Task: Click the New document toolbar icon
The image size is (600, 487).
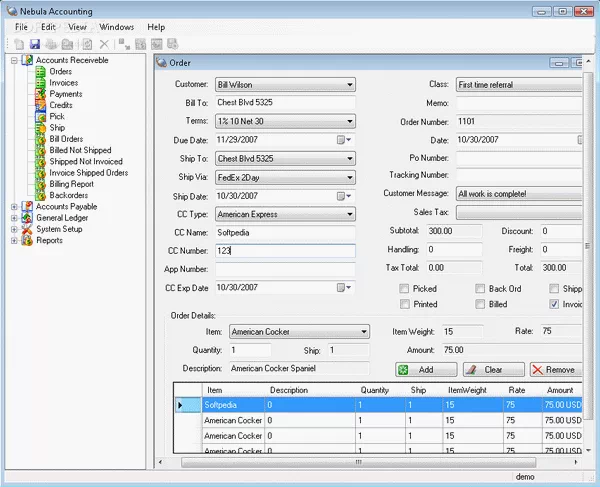Action: pyautogui.click(x=19, y=44)
